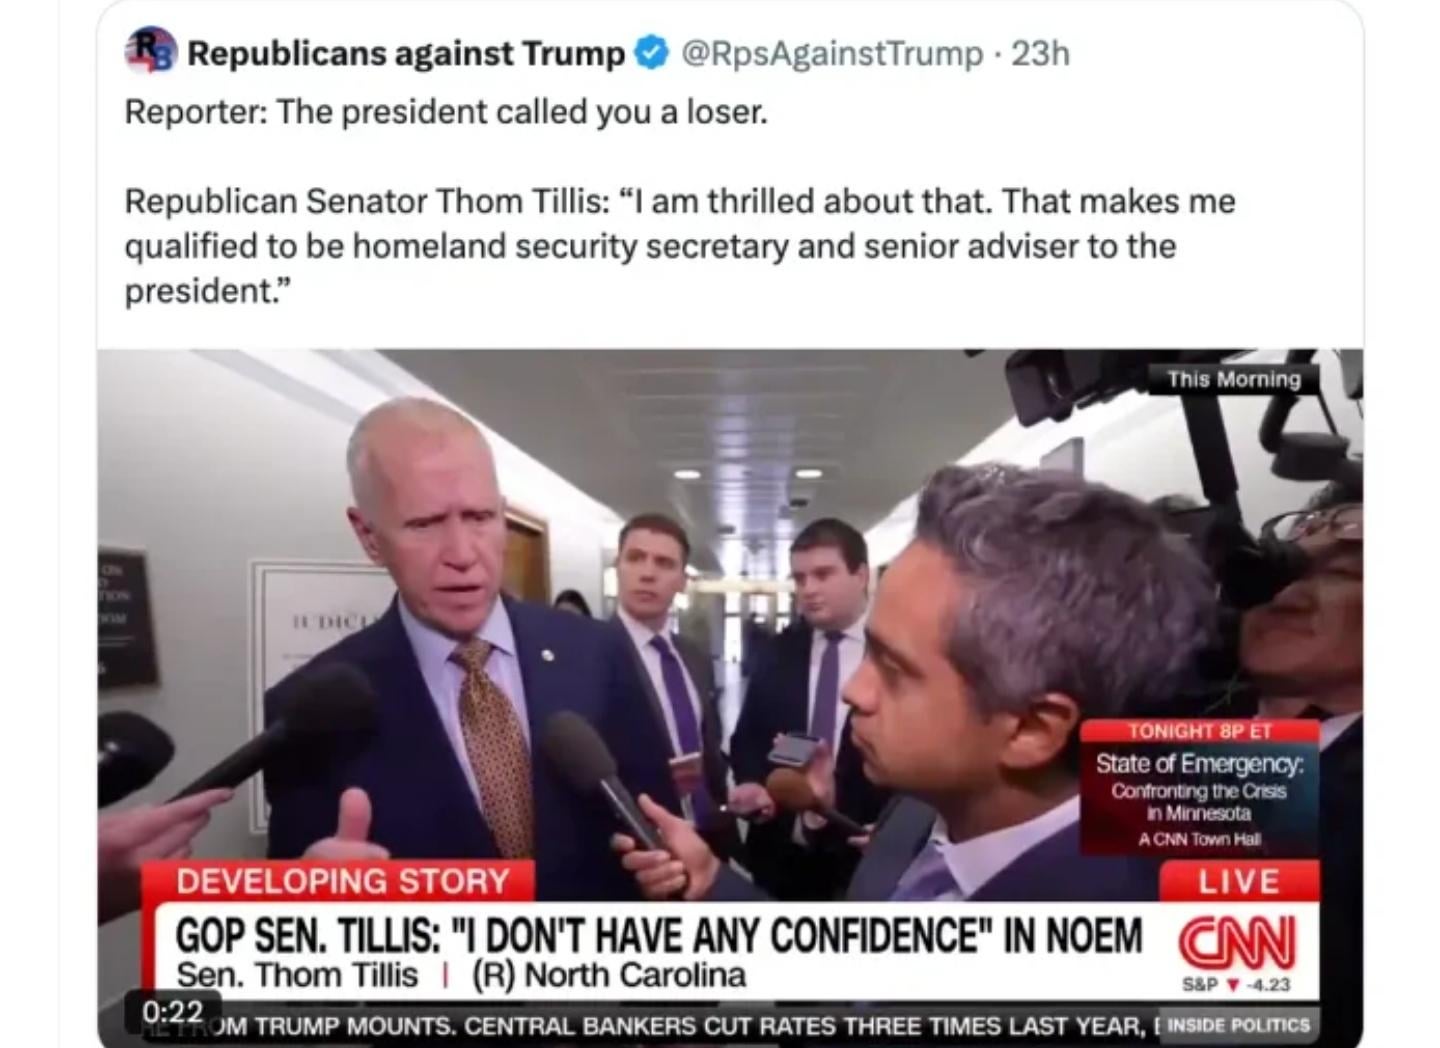This screenshot has width=1440, height=1048.
Task: Click the Tonight 8P ET promo header
Action: point(1199,731)
